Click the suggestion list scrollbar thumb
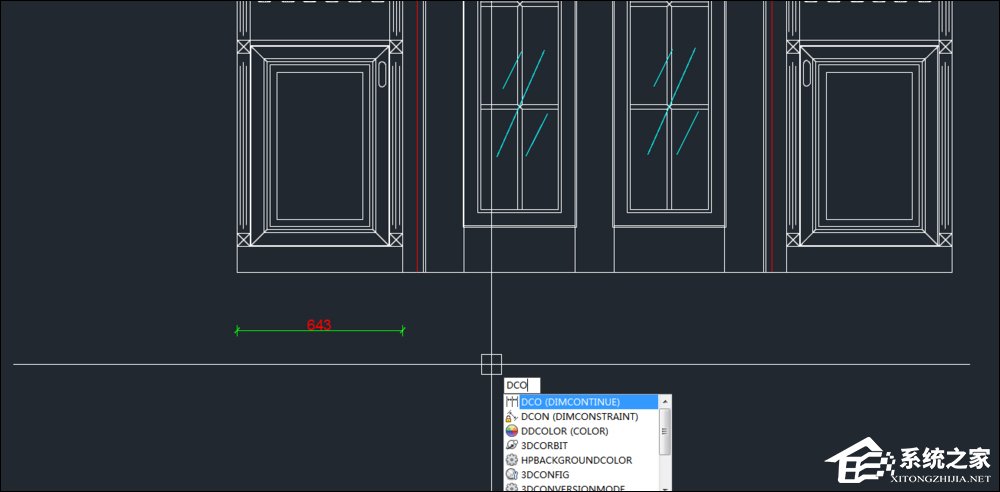 pos(665,429)
